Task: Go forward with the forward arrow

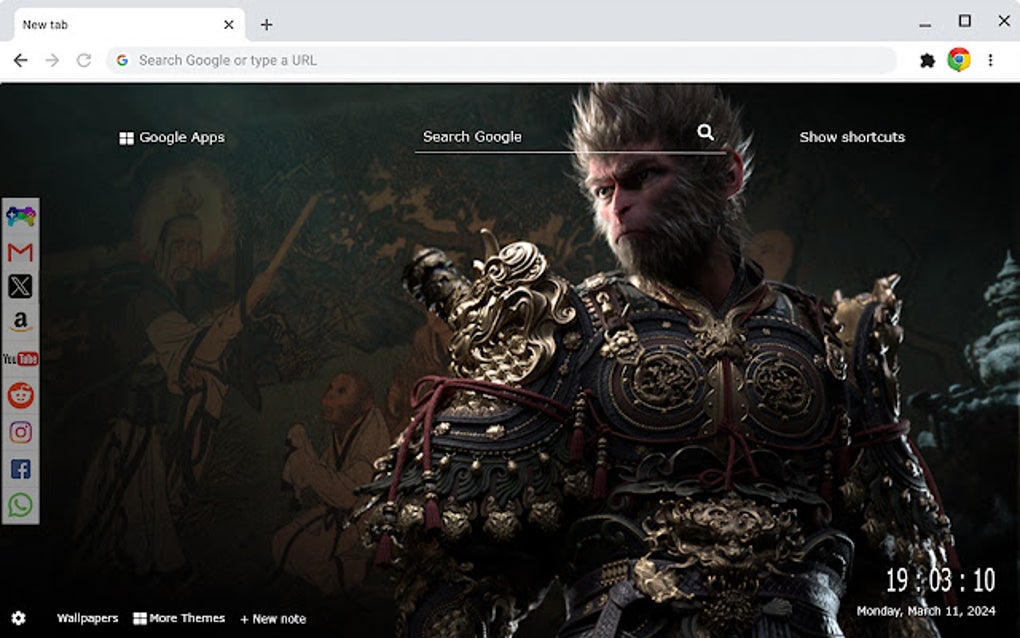Action: click(x=53, y=60)
